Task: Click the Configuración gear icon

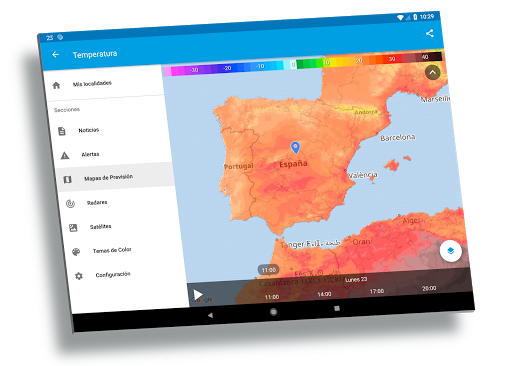Action: point(79,276)
